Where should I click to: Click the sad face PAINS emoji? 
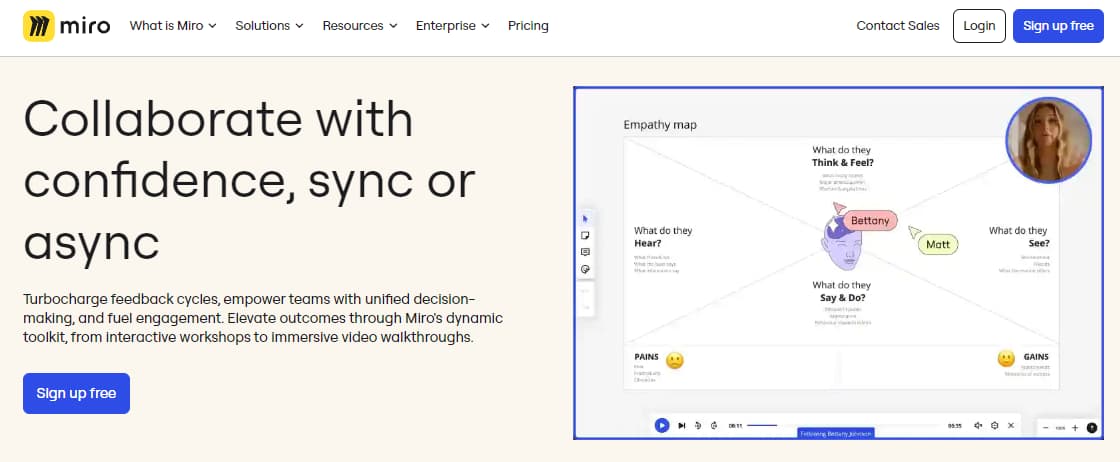(674, 360)
